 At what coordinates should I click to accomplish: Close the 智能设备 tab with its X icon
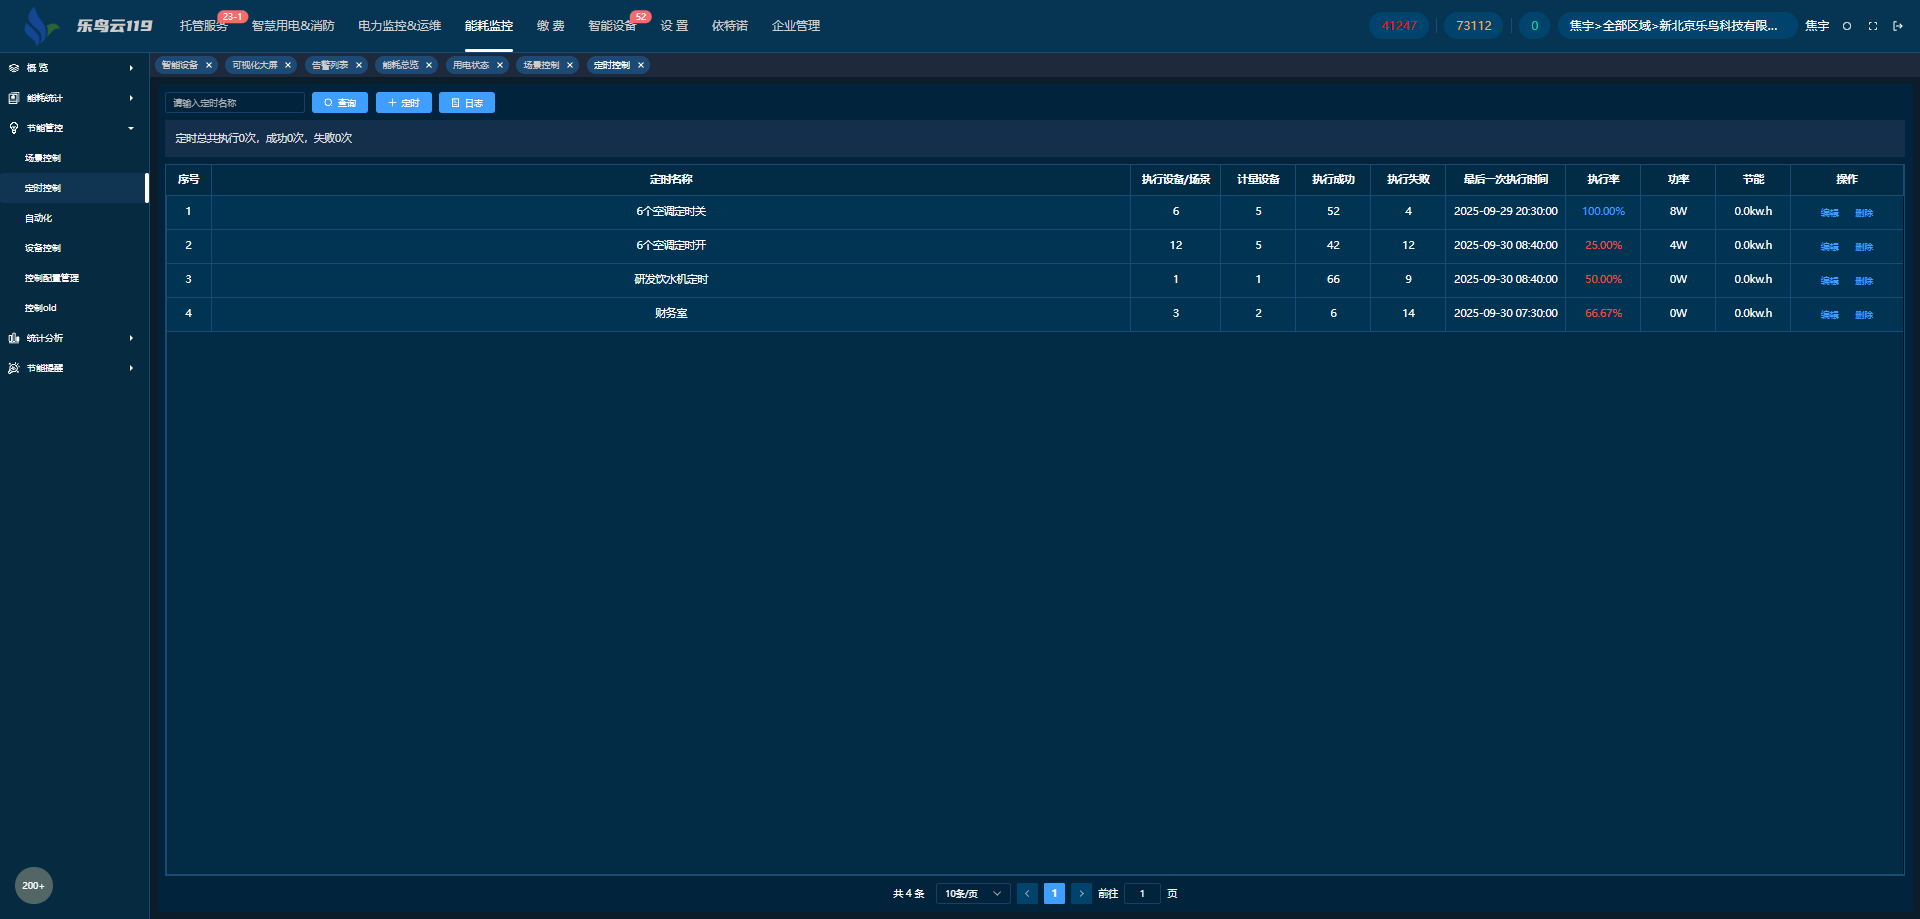209,65
